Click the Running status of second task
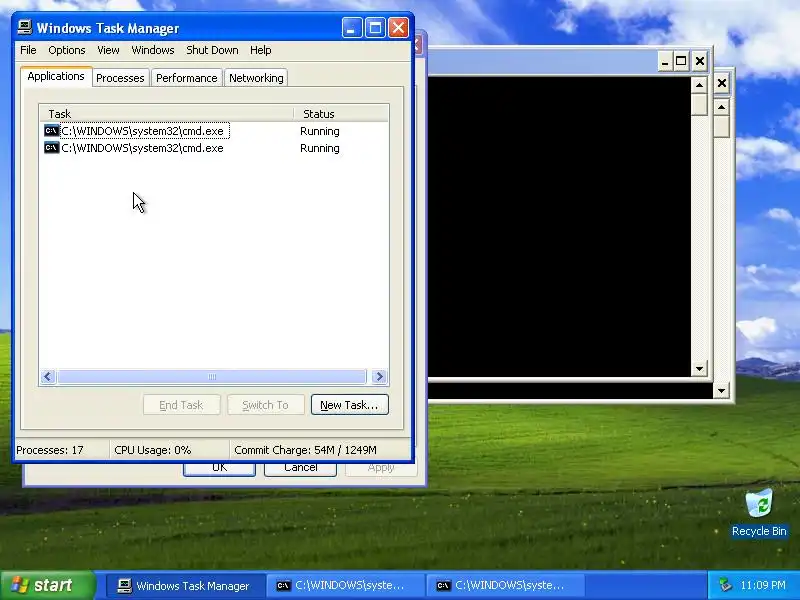The height and width of the screenshot is (600, 800). [320, 148]
